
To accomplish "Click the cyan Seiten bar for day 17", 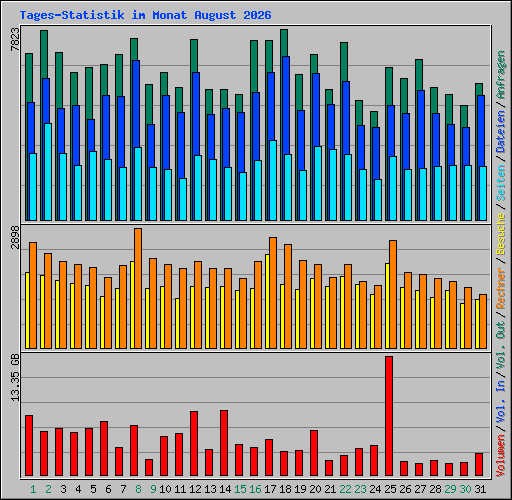I will (273, 181).
